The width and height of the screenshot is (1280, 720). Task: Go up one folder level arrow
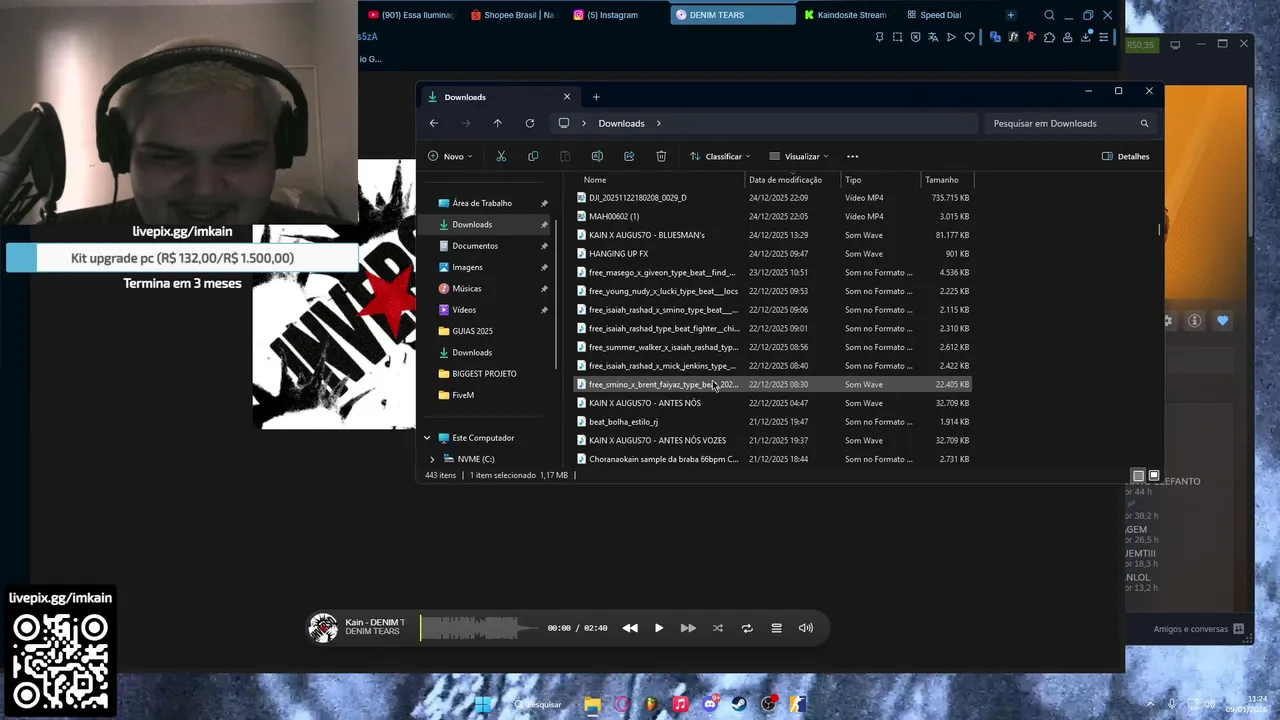tap(498, 123)
